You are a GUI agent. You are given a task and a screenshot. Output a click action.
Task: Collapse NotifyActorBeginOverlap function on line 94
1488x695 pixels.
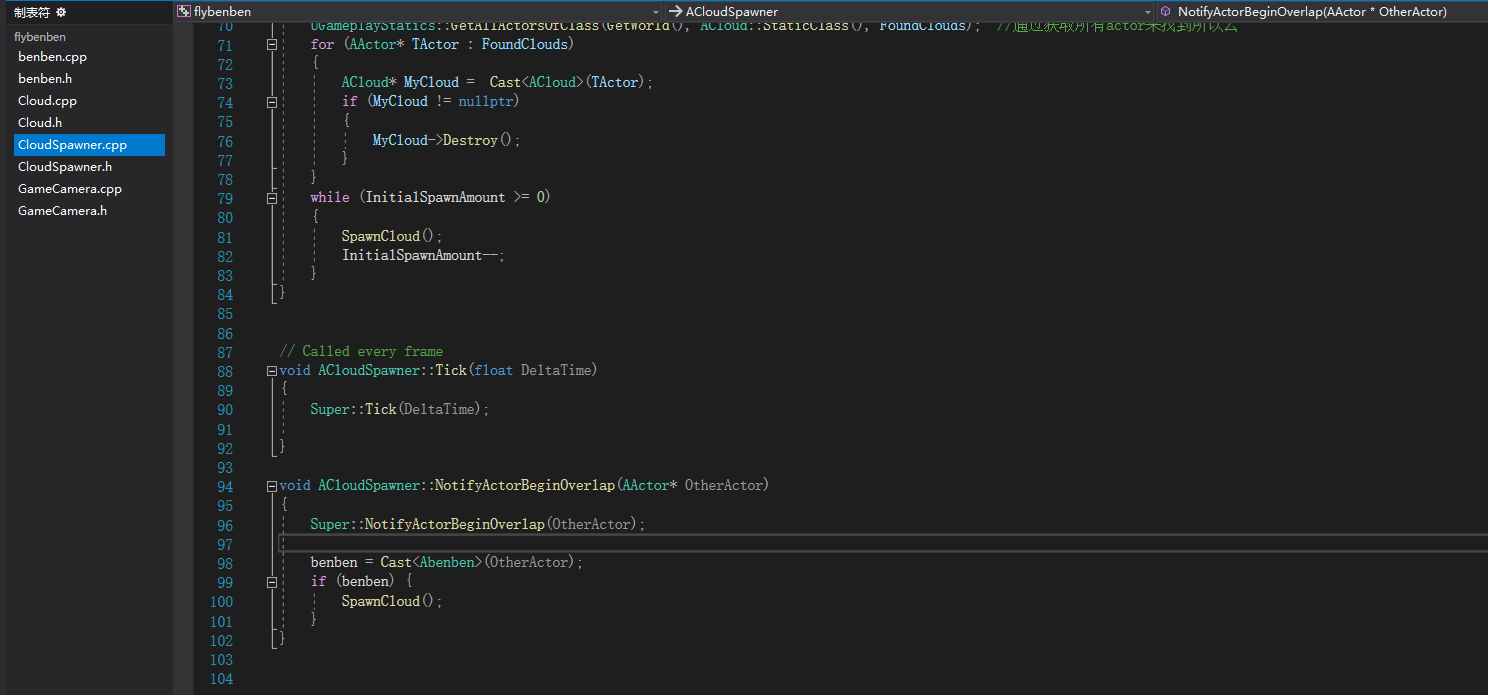272,486
